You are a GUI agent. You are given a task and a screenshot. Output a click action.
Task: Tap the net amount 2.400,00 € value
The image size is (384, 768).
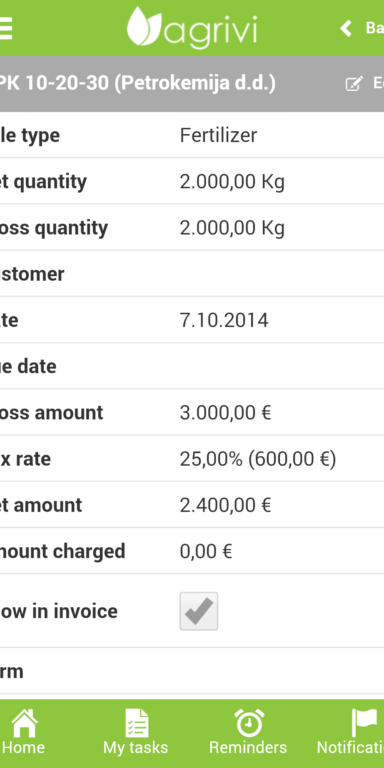(x=225, y=505)
